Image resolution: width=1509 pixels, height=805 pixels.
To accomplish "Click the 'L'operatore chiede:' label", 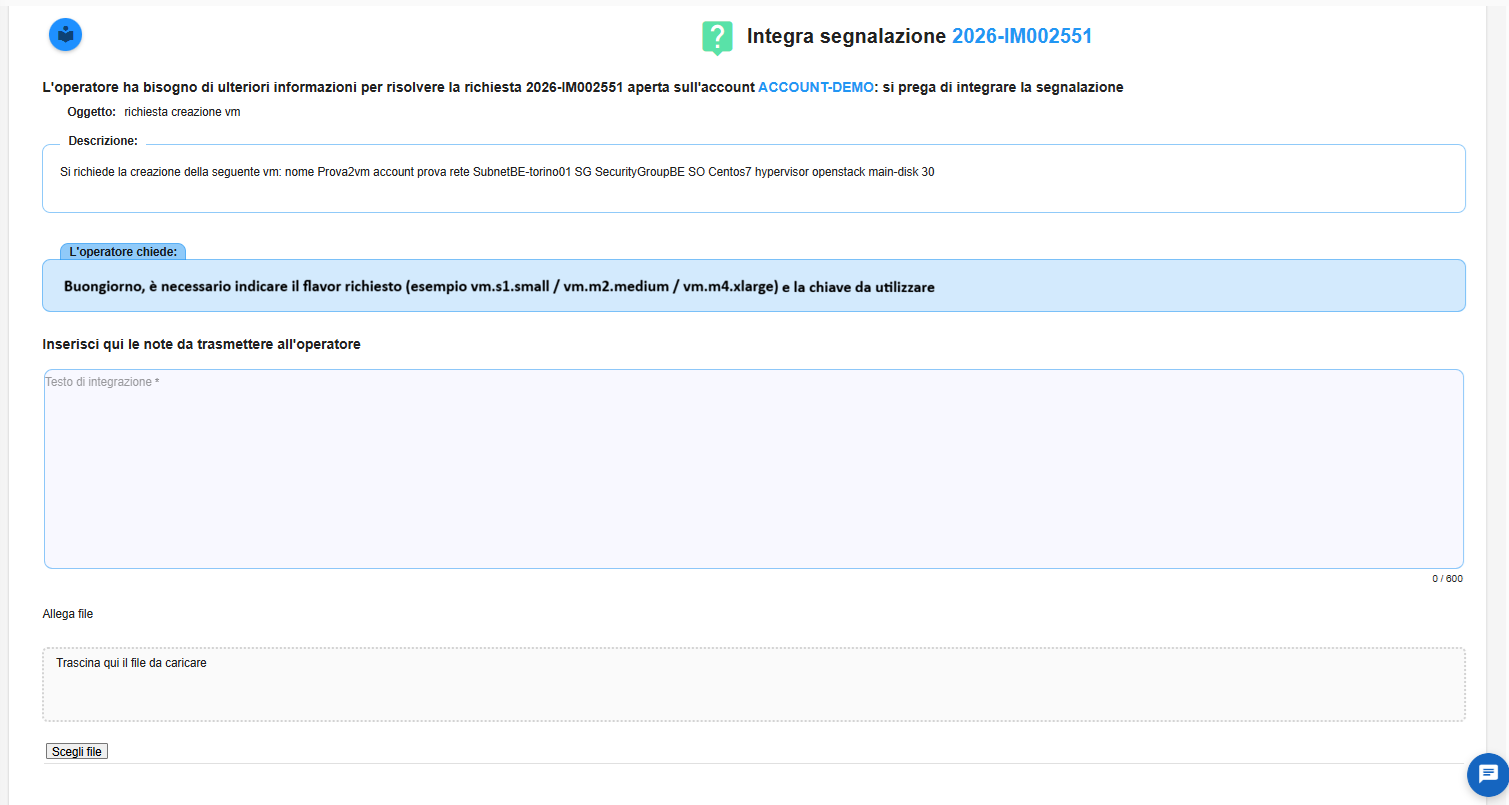I will (123, 251).
